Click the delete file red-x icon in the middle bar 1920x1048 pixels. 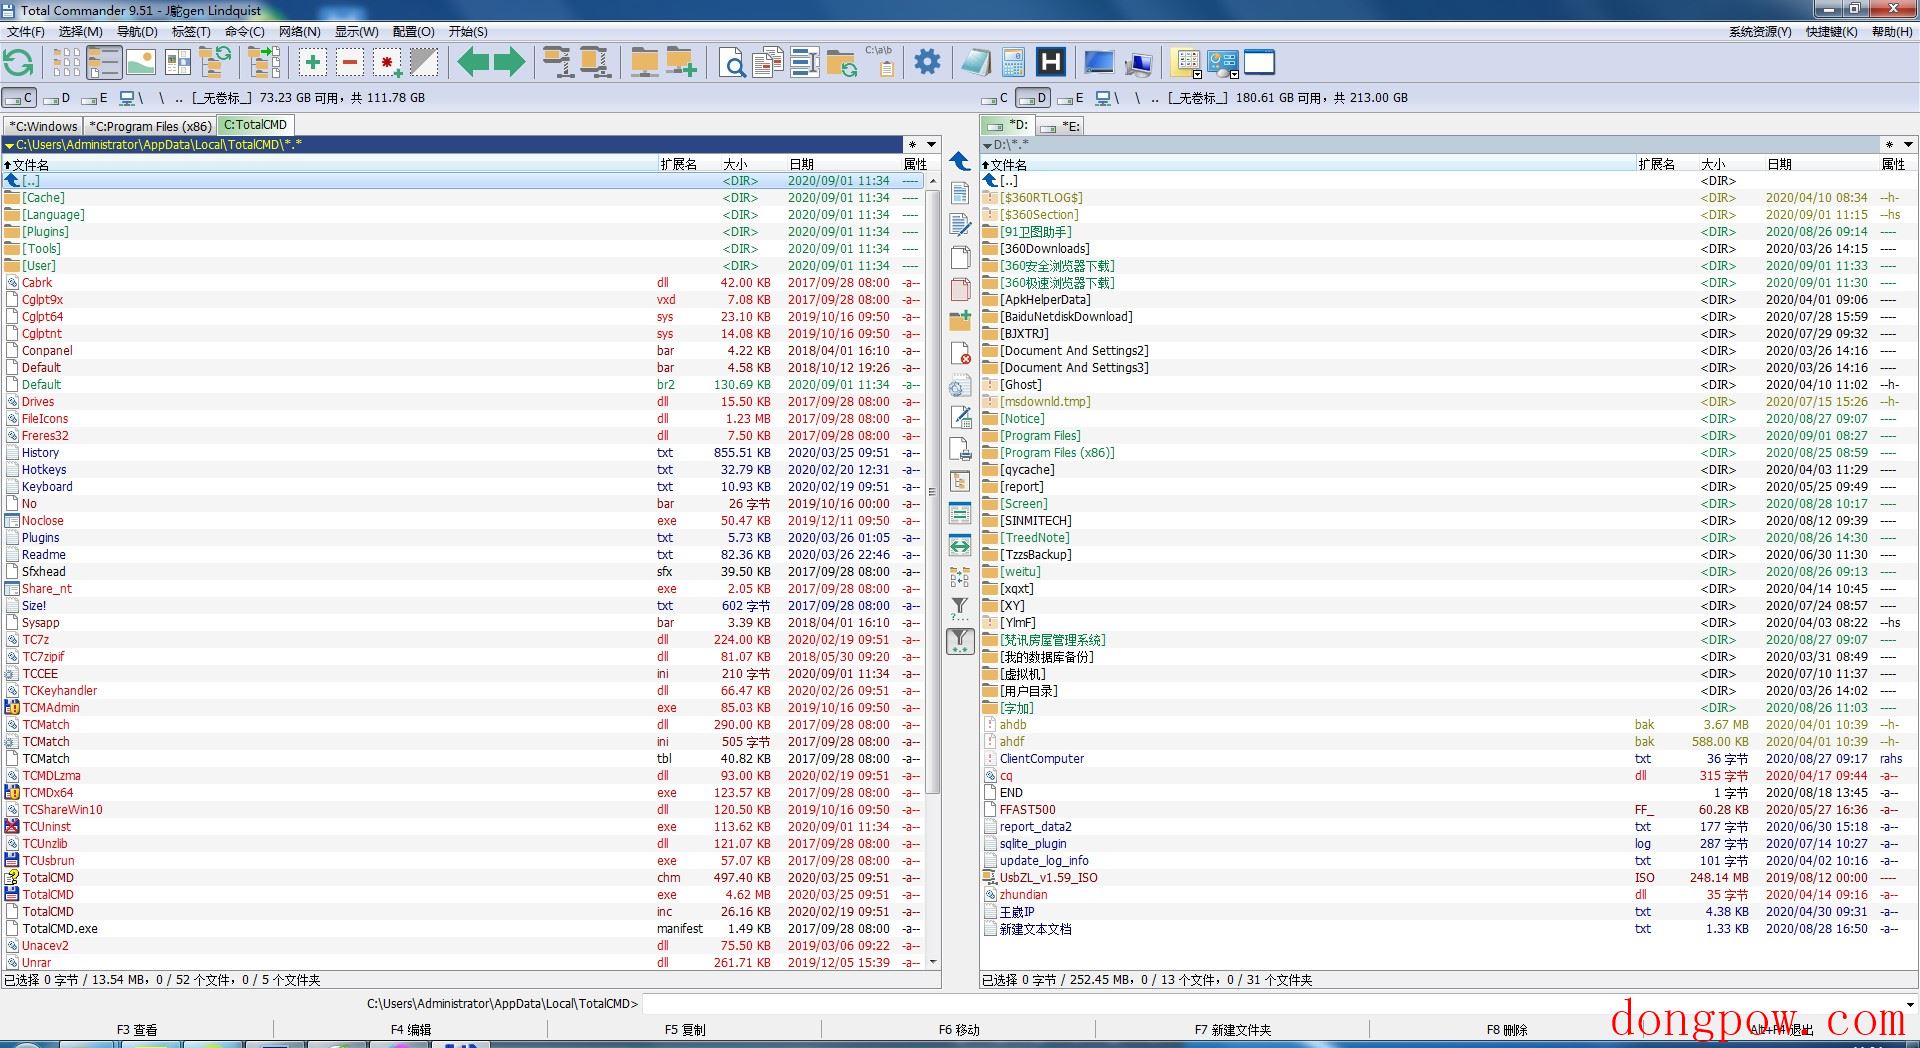[960, 353]
